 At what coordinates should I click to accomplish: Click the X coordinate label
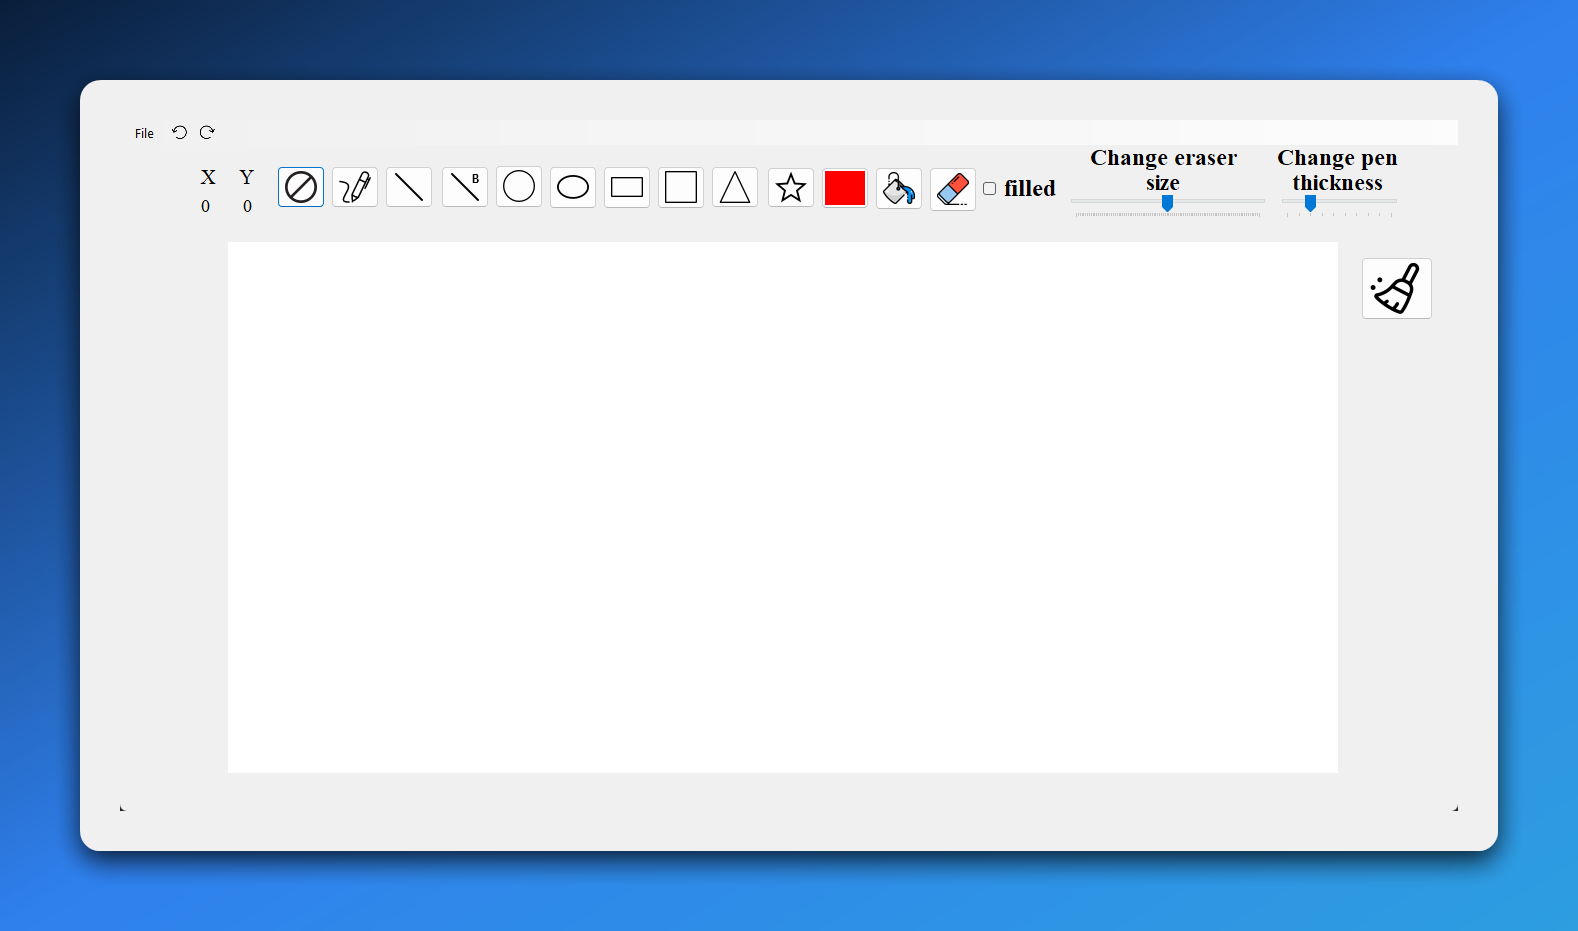(x=208, y=177)
